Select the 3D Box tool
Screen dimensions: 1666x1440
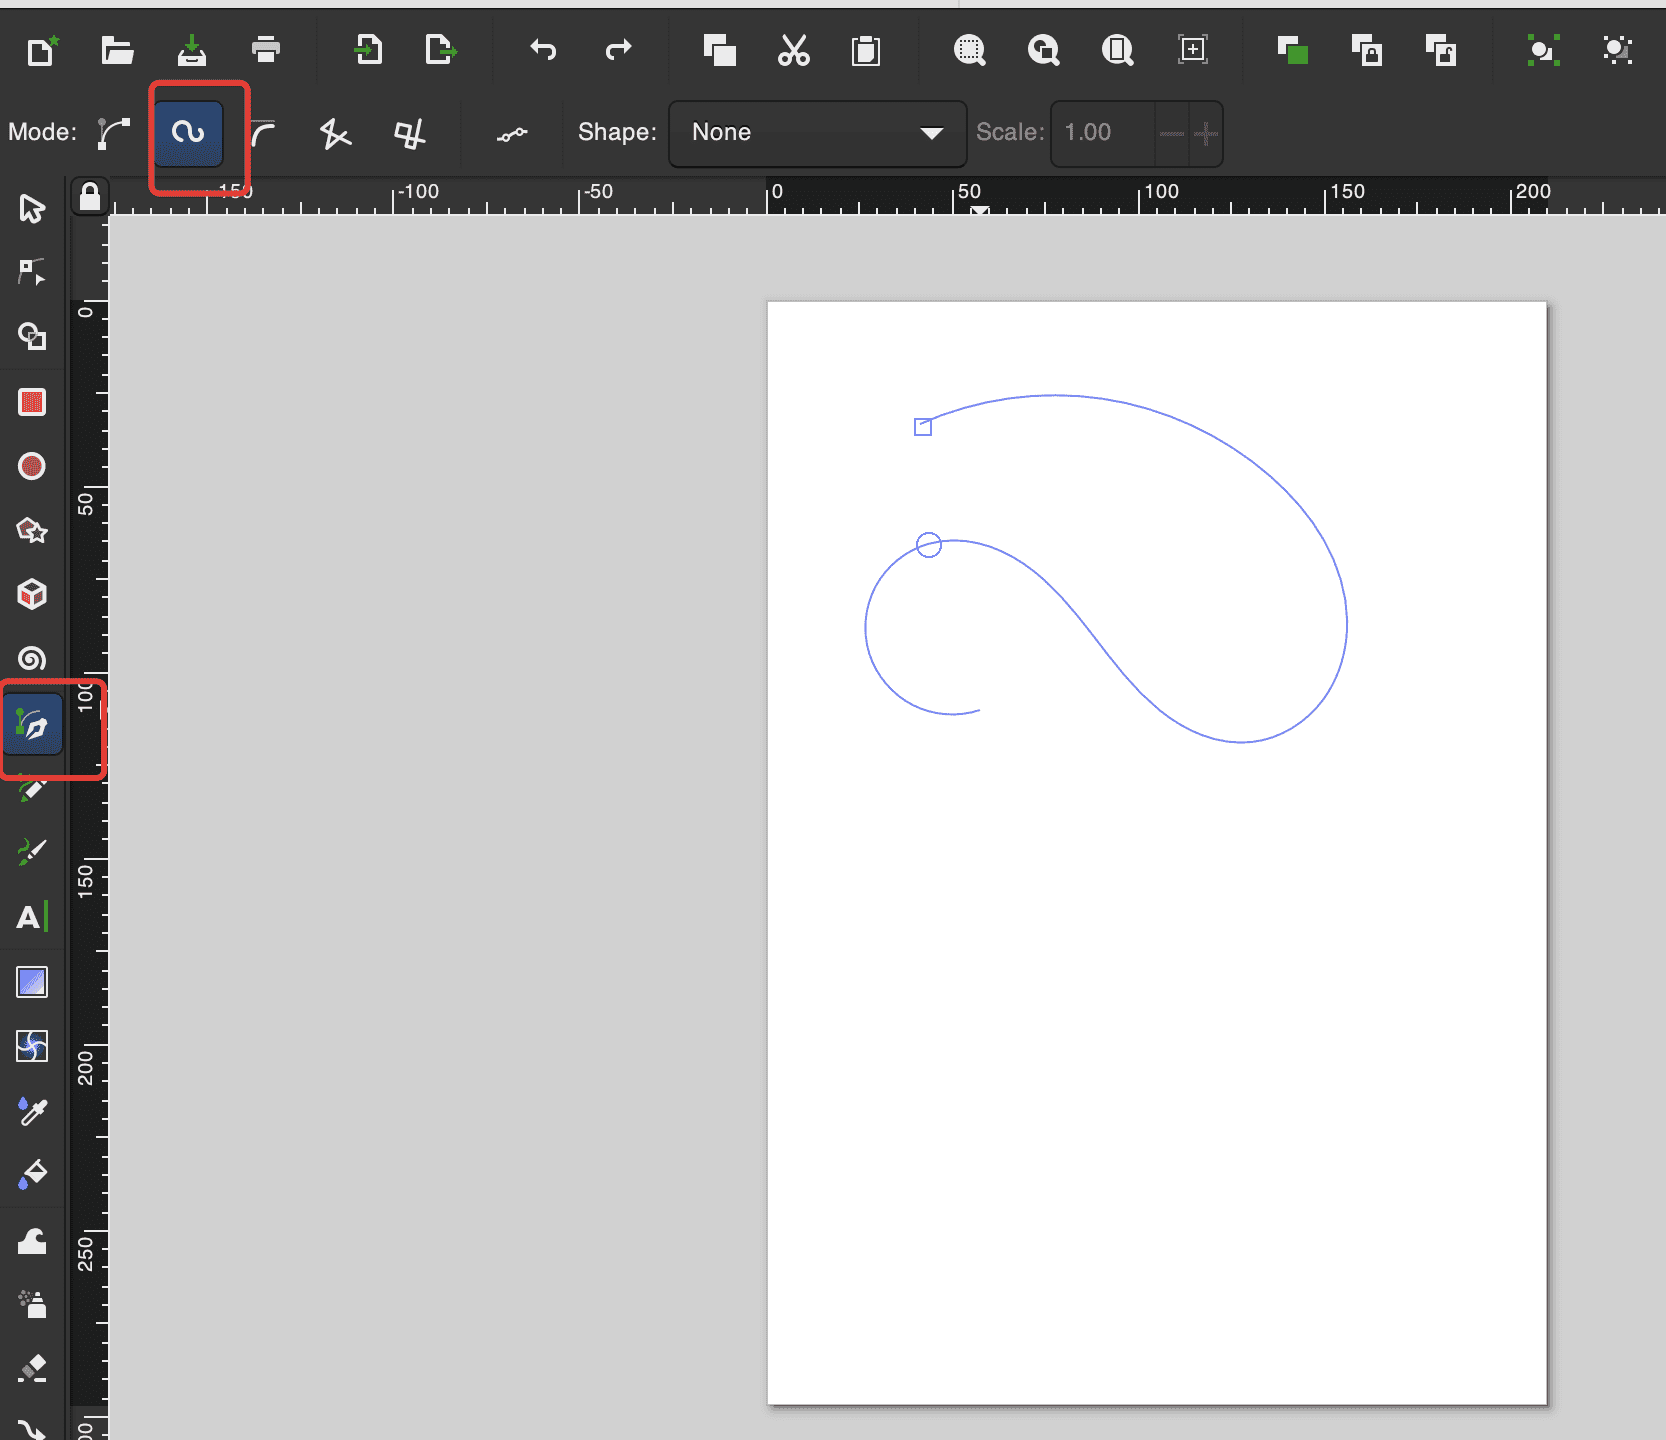pyautogui.click(x=32, y=594)
